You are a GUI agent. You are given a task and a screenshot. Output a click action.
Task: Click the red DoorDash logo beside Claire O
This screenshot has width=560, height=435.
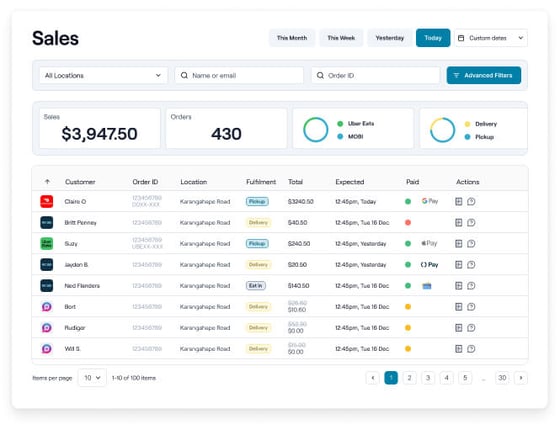point(47,201)
